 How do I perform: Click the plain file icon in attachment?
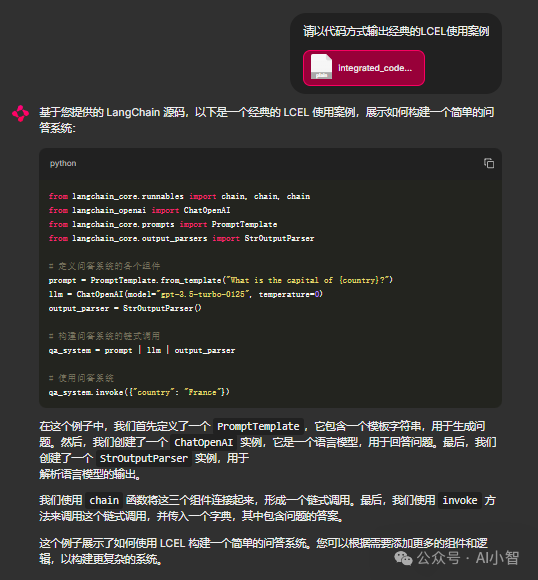click(x=321, y=67)
